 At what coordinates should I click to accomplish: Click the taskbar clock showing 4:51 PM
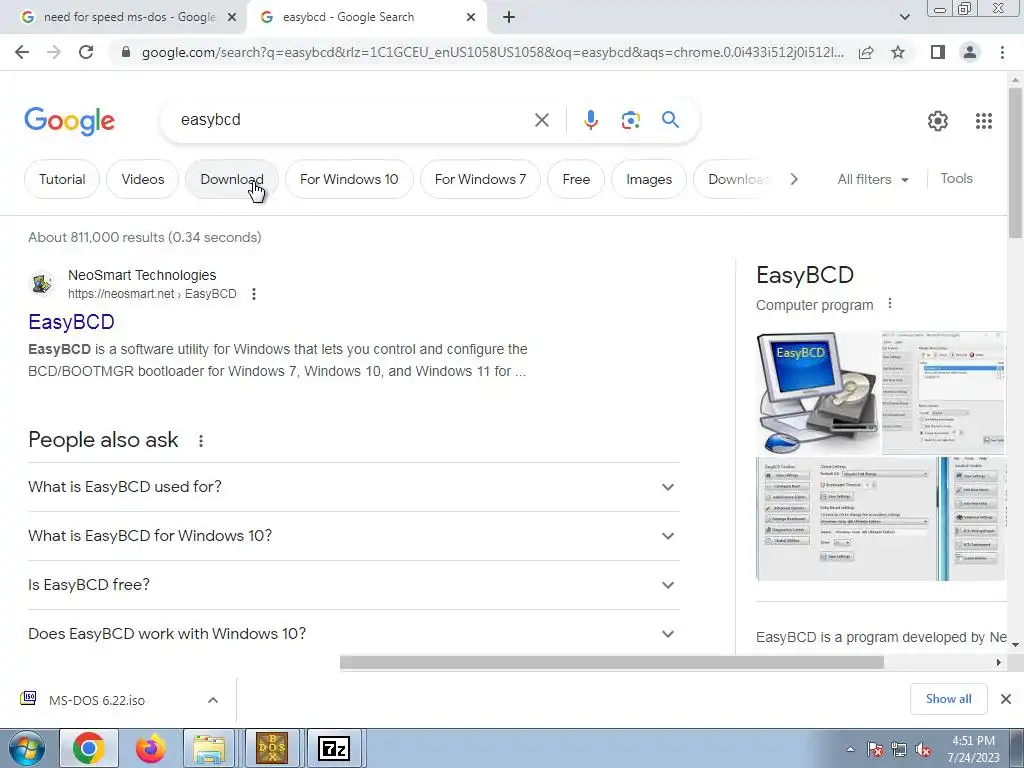(973, 749)
